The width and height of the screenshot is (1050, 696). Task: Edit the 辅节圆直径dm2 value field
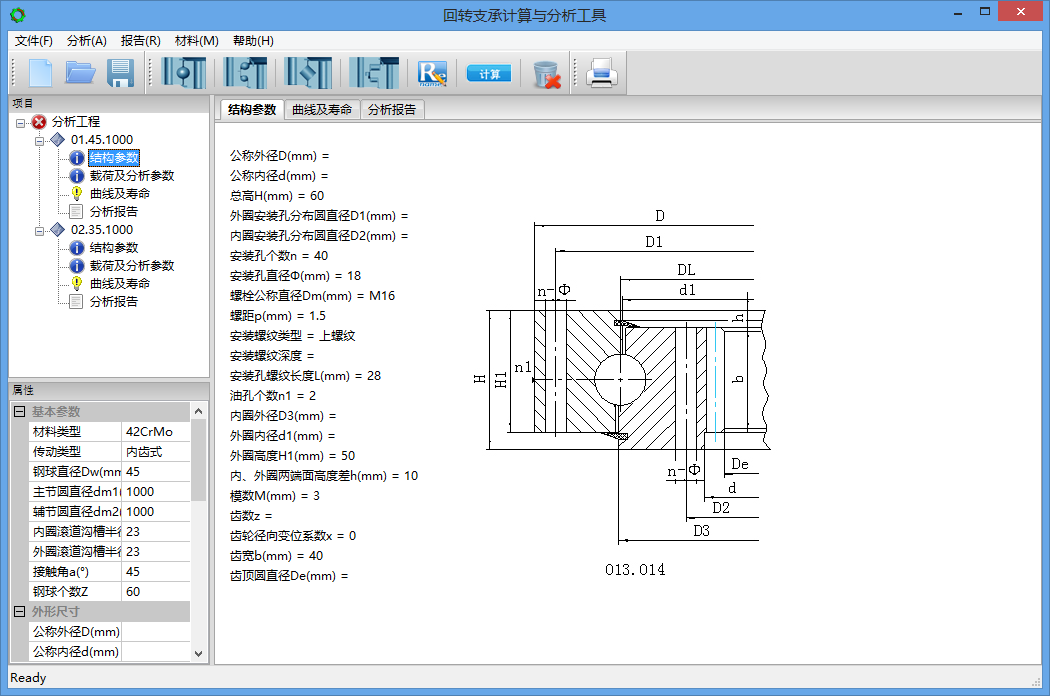pos(155,512)
